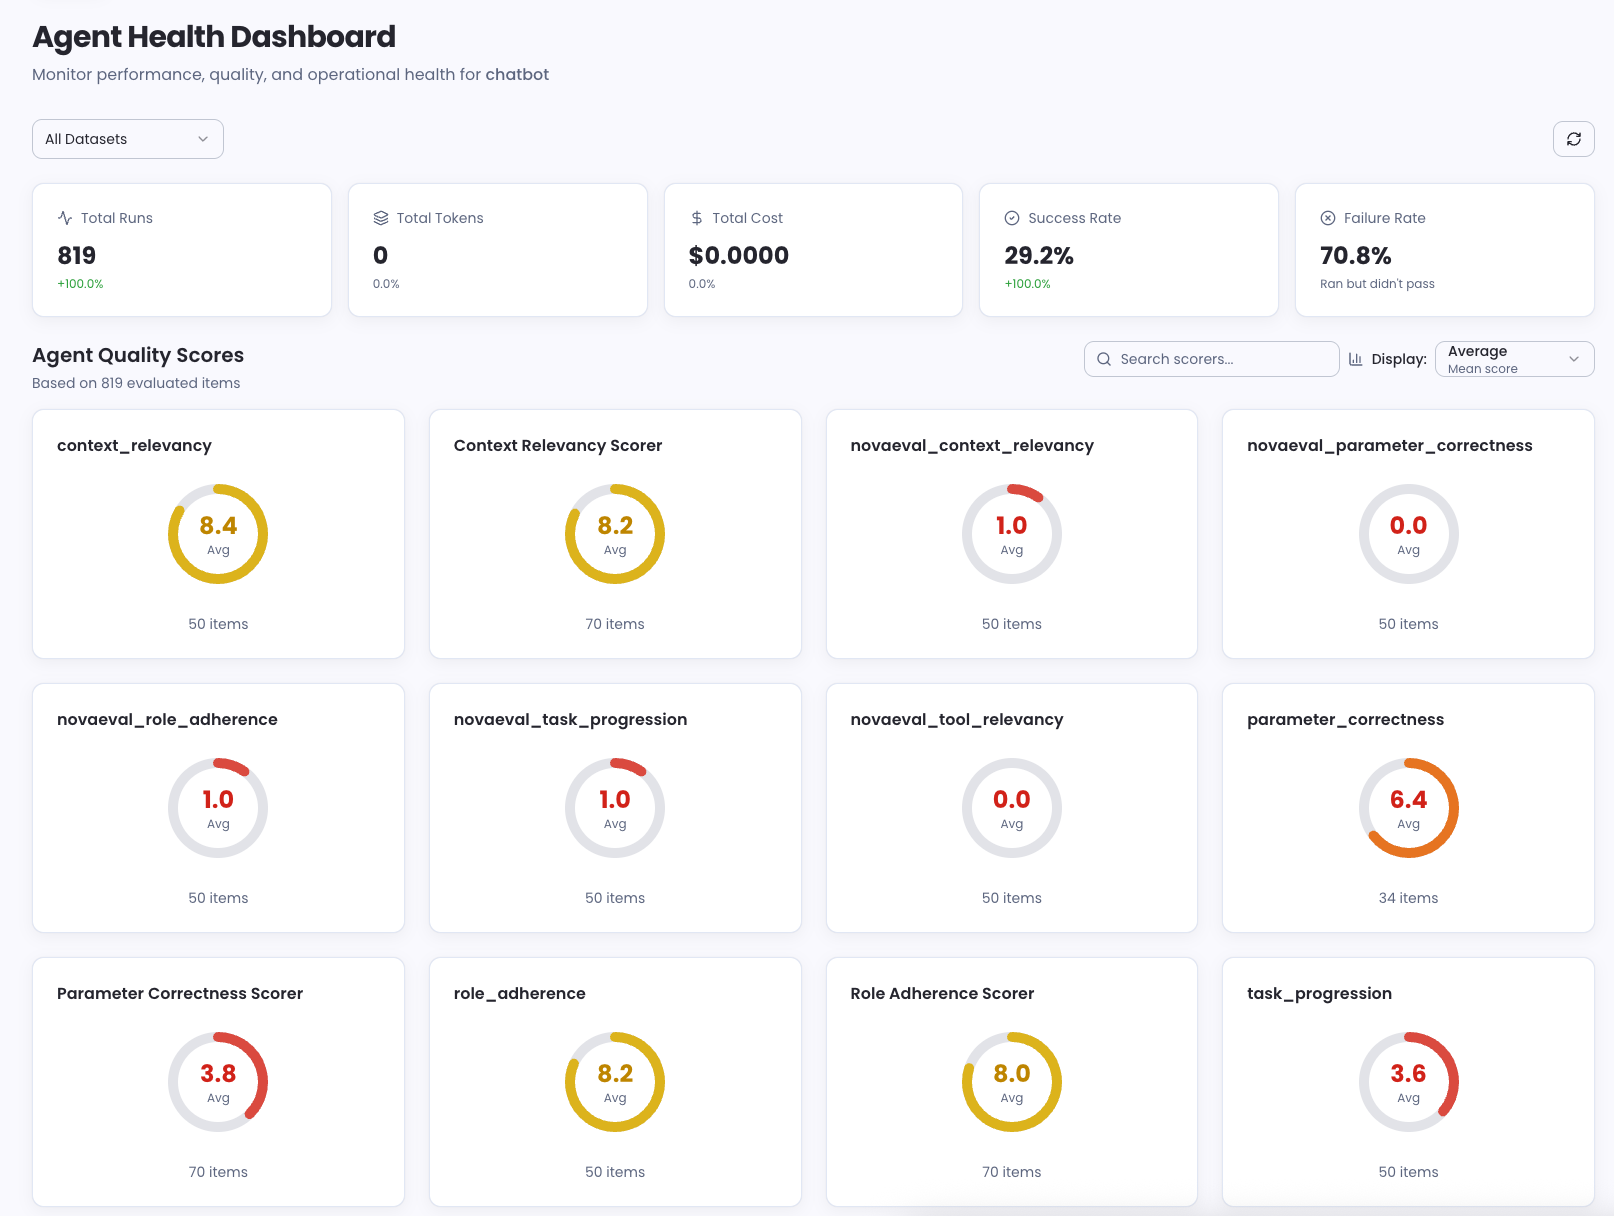Screen dimensions: 1614x1216
Task: Select the novaeval_task_progression card
Action: click(x=615, y=808)
